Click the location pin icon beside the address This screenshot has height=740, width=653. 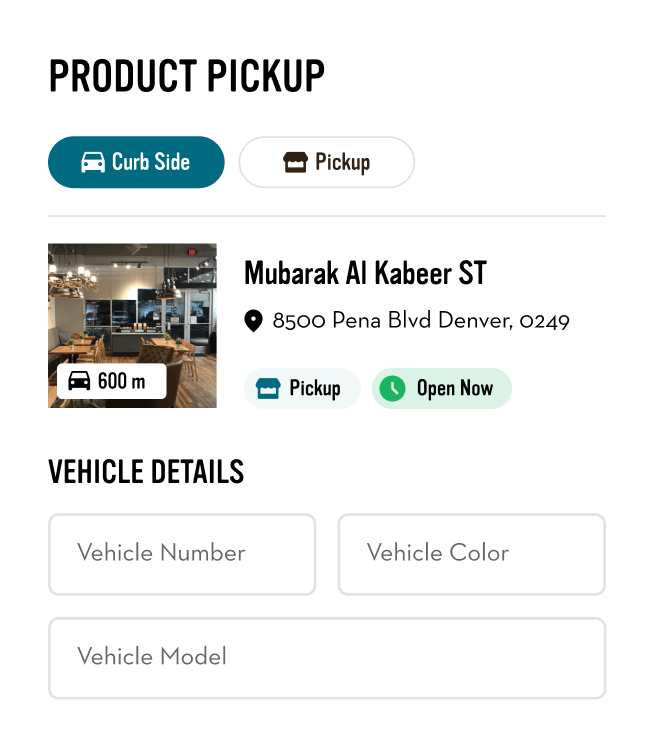tap(254, 321)
